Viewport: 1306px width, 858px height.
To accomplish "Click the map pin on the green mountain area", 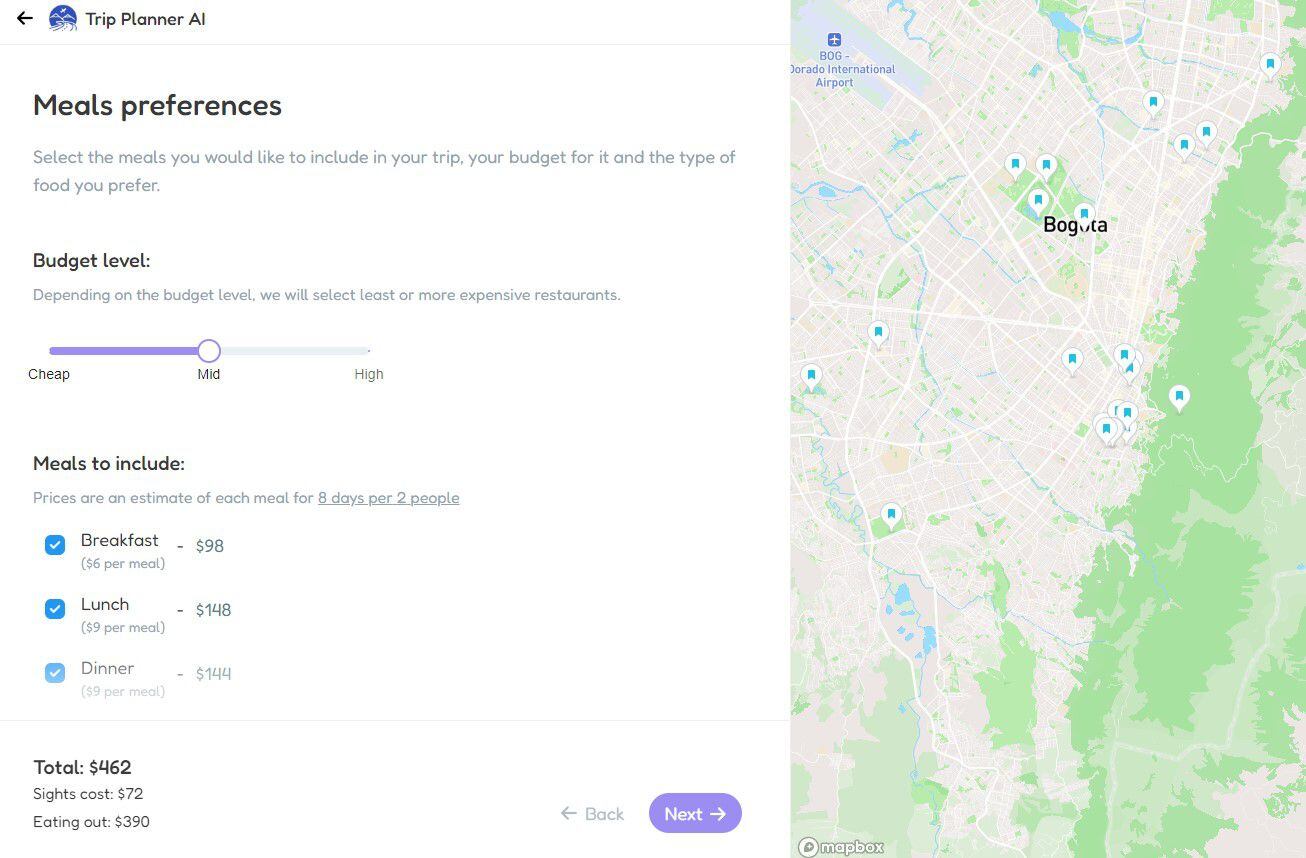I will tap(1179, 398).
